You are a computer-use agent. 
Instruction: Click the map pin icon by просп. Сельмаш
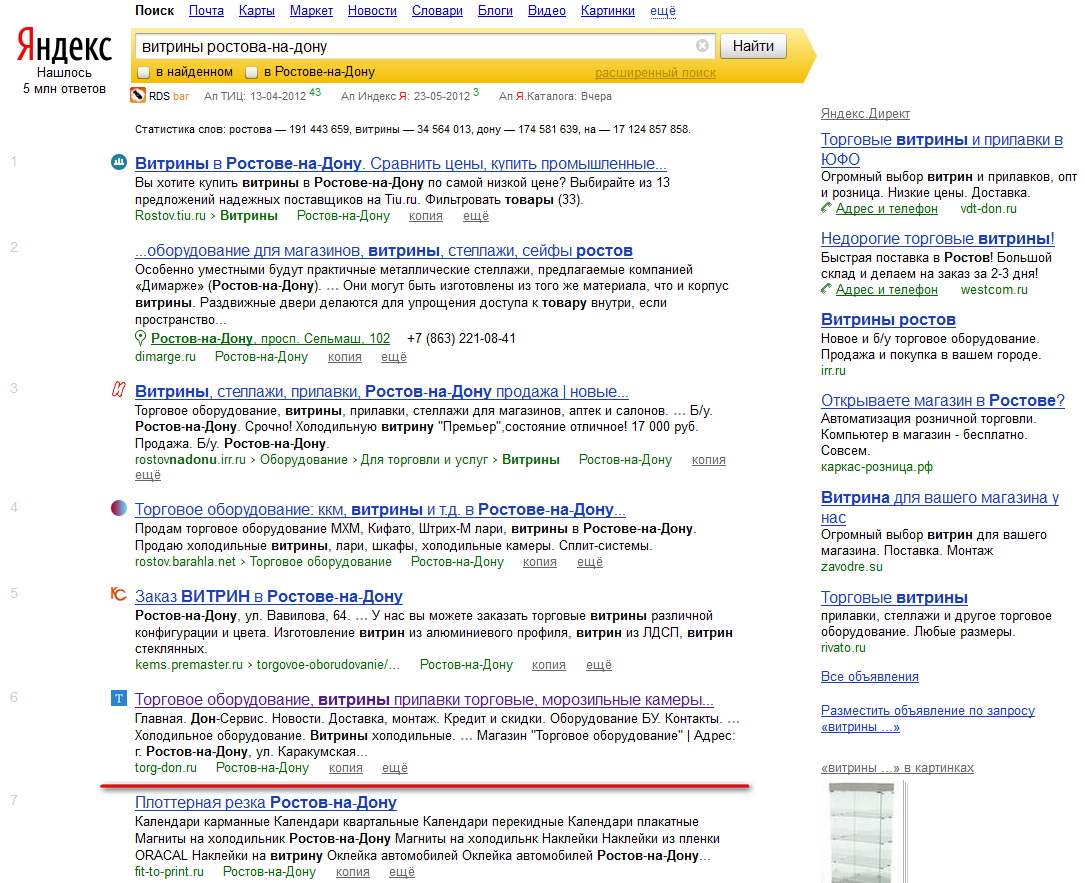pos(140,338)
